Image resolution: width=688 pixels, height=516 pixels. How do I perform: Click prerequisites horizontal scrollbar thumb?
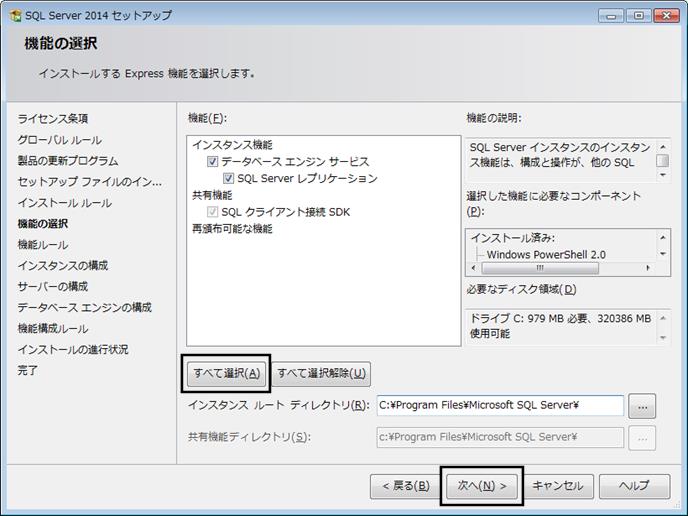[540, 268]
